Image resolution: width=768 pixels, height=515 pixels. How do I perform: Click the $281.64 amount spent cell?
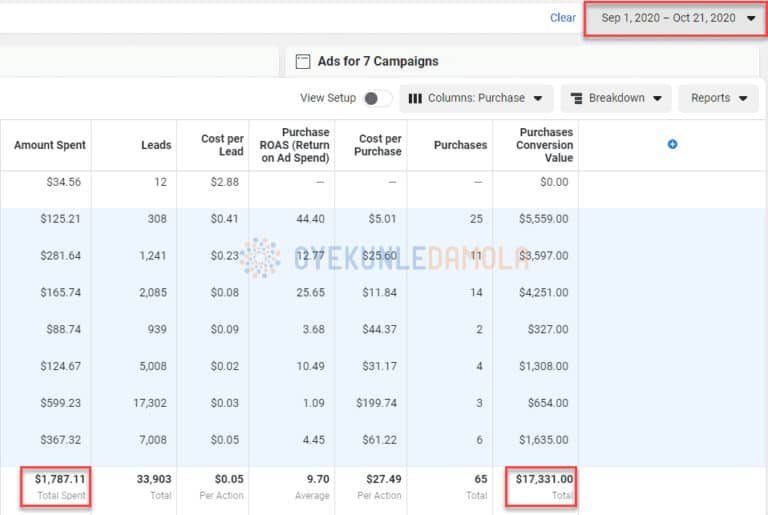(60, 256)
